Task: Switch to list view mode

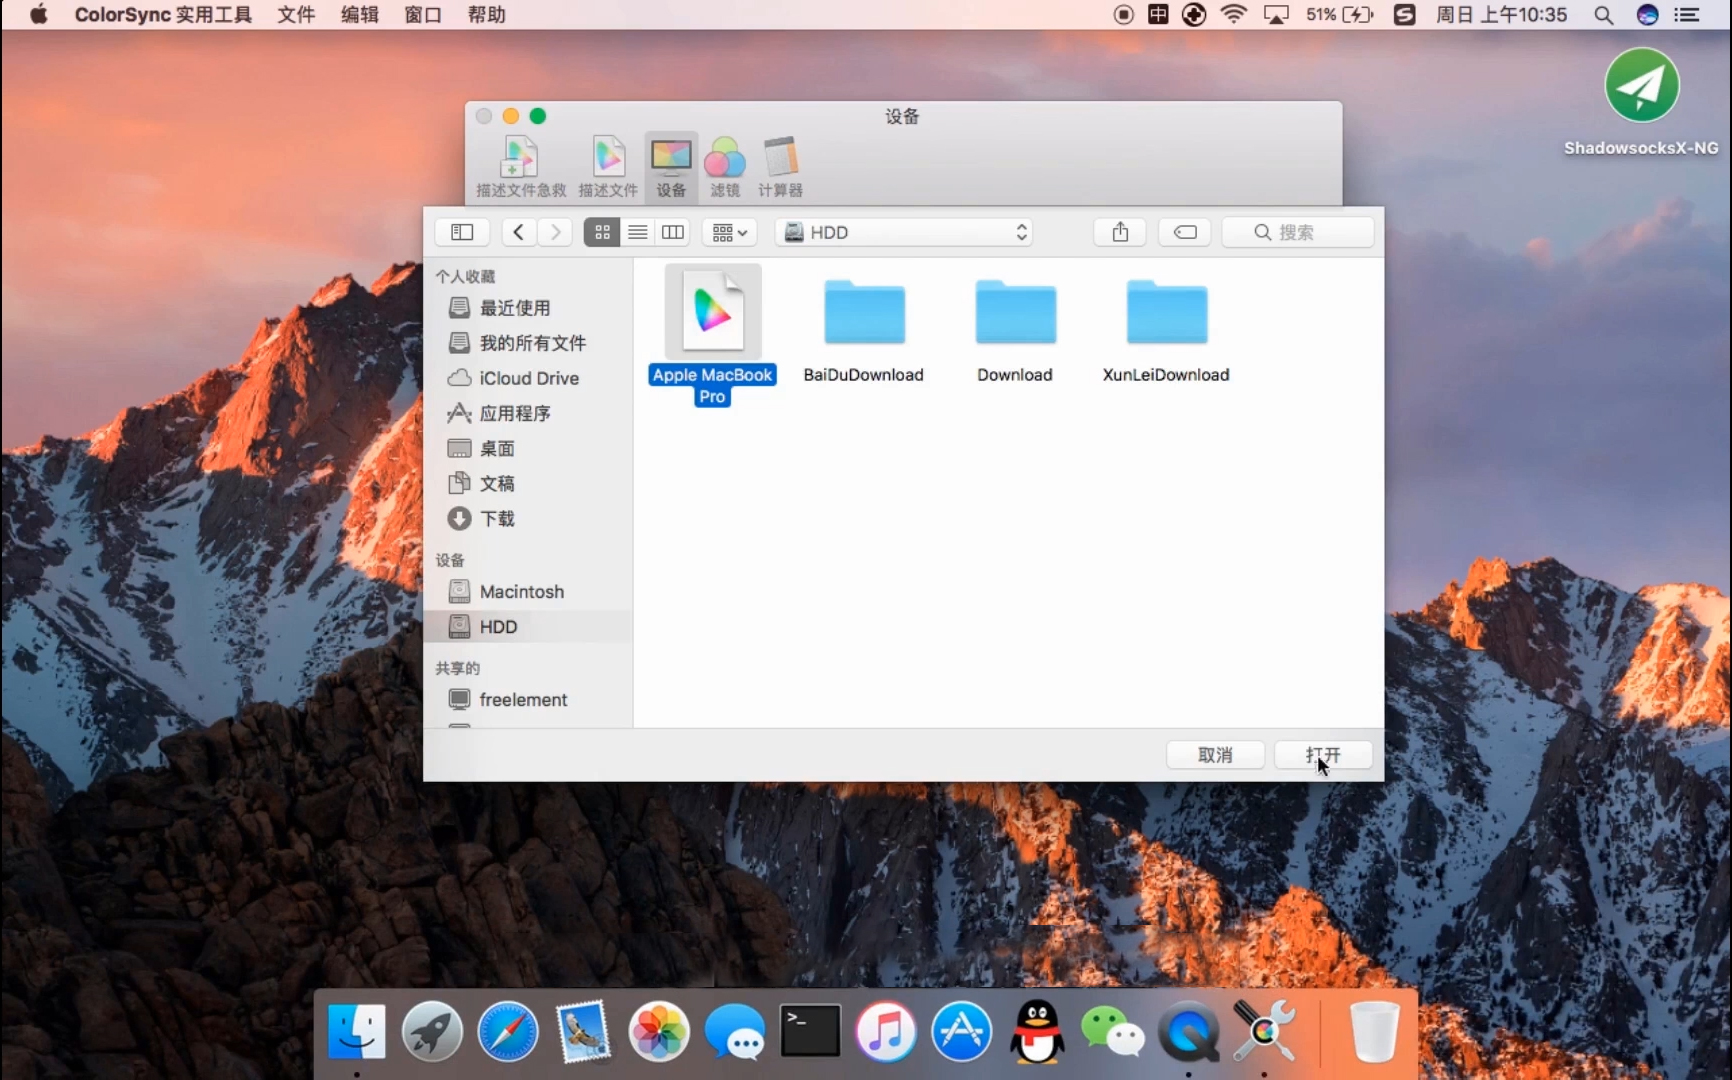Action: pos(638,232)
